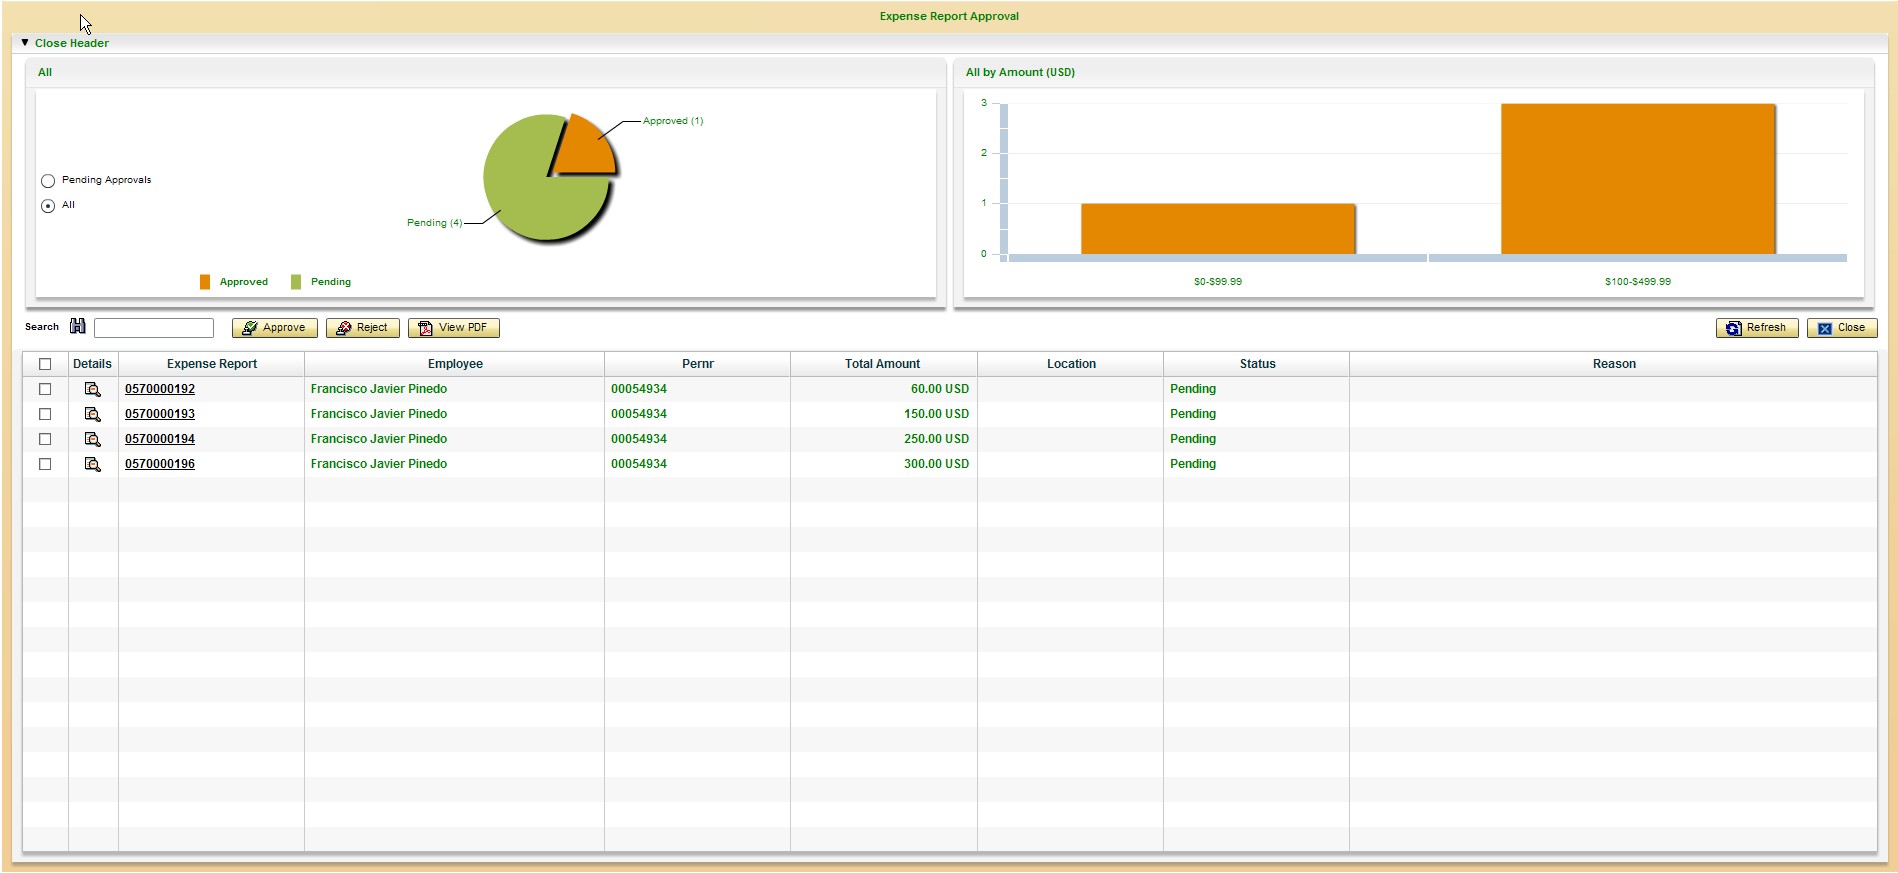This screenshot has width=1898, height=873.
Task: Open expense report link 0570000194
Action: pos(160,439)
